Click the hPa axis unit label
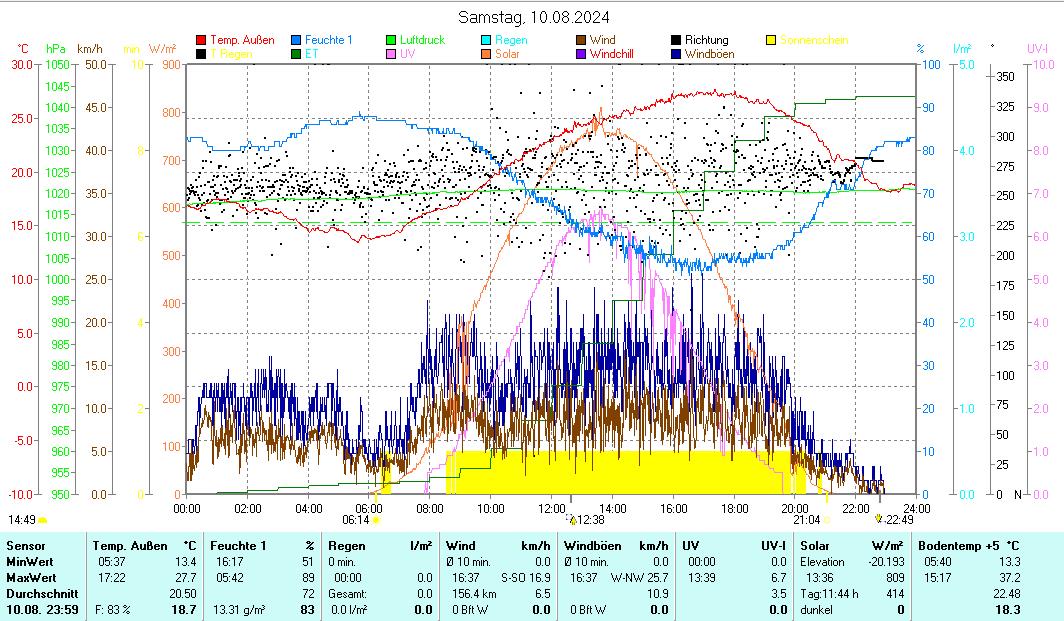 [x=56, y=48]
